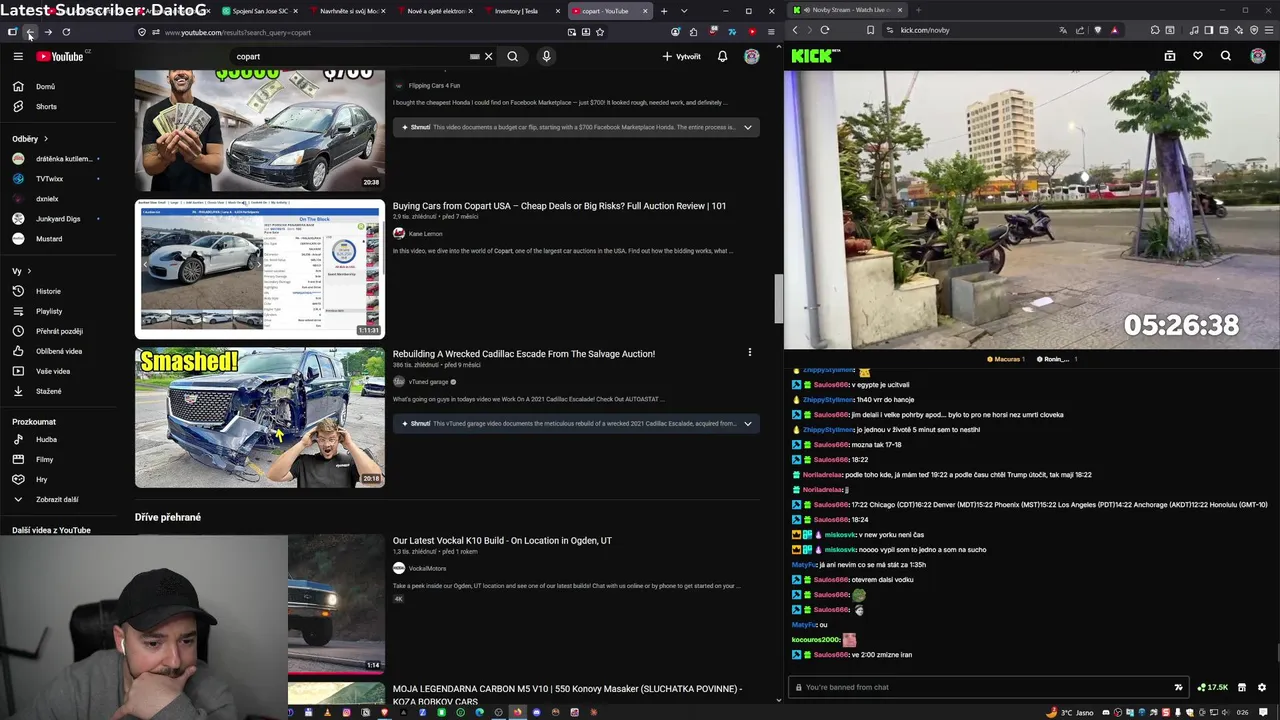Expand summary dropdown under Flipping Cars video
This screenshot has width=1280, height=720.
[x=747, y=127]
